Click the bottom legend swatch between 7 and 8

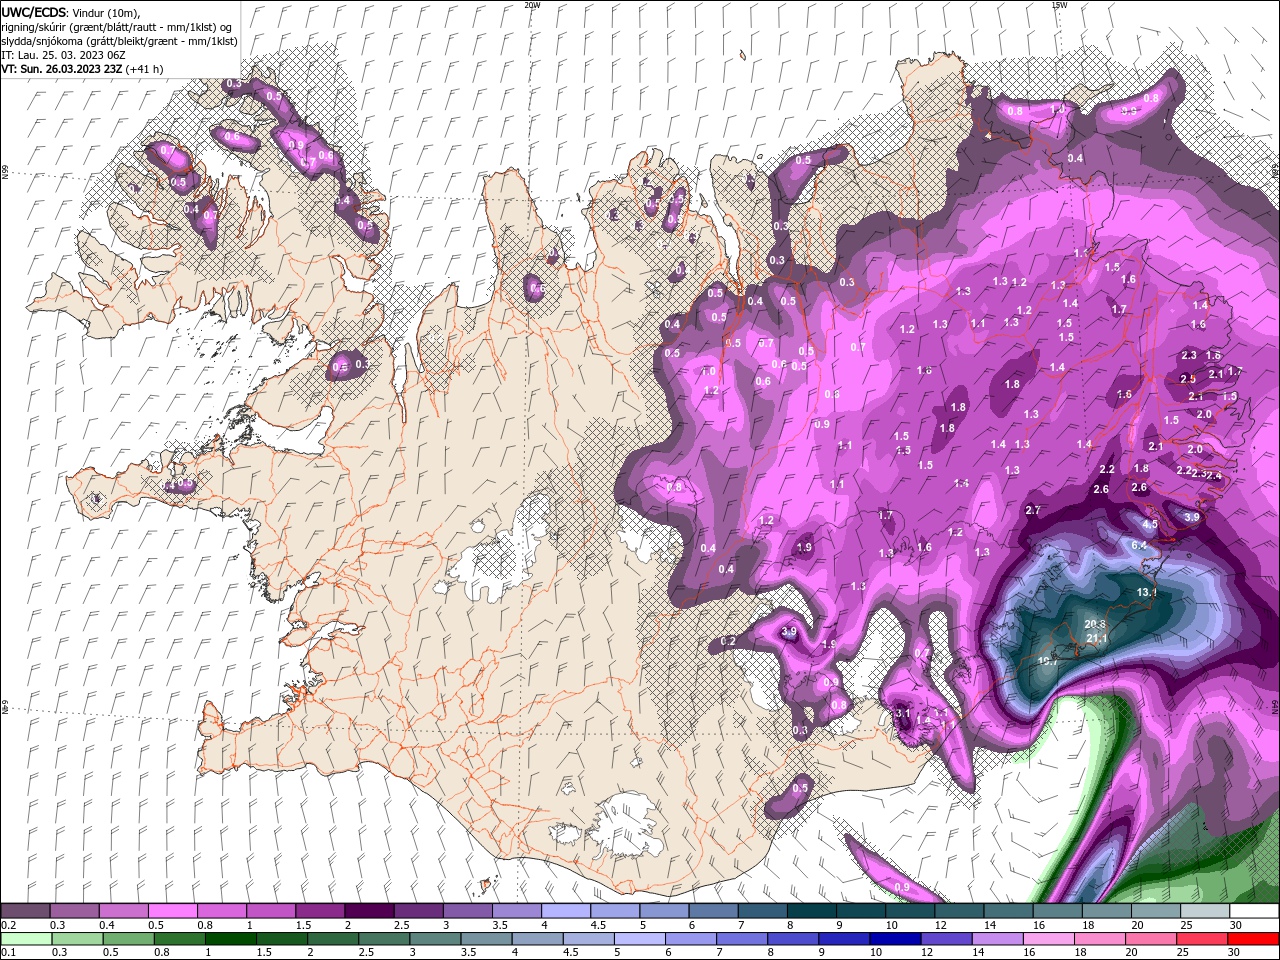click(x=742, y=939)
